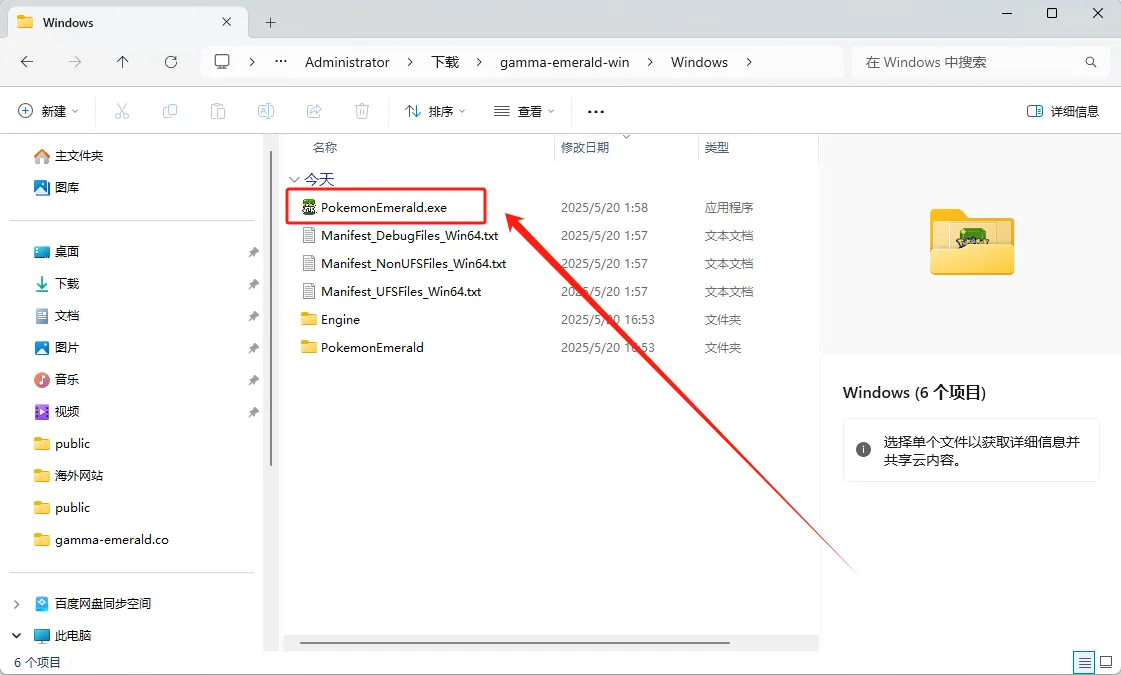Collapse the 此电脑 tree node
This screenshot has width=1121, height=675.
(x=16, y=636)
